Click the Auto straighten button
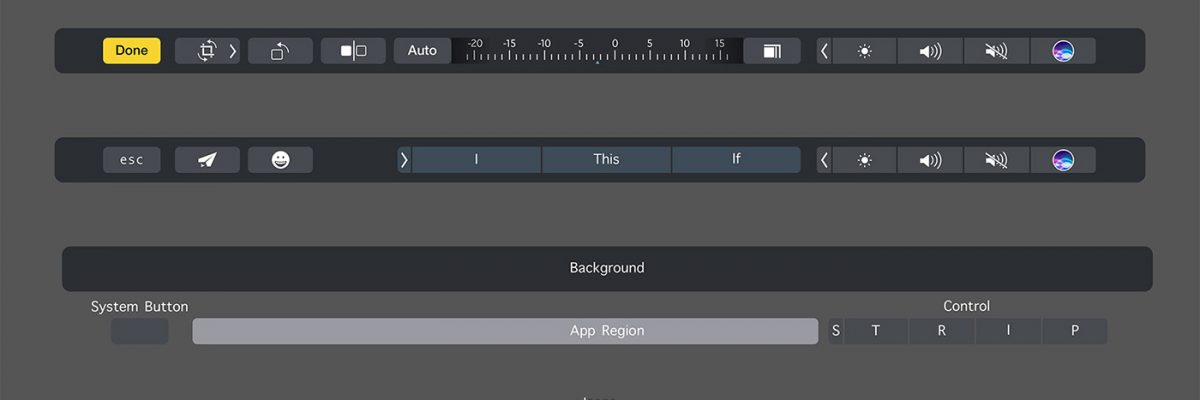Screen dimensions: 1200x400 point(422,51)
